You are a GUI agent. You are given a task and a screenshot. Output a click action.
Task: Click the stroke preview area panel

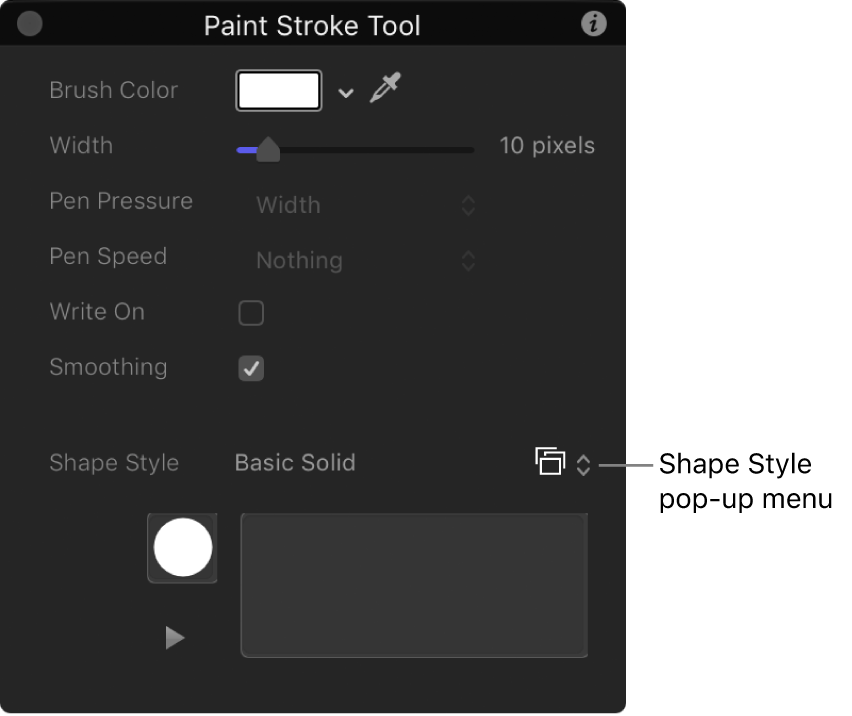[x=414, y=584]
